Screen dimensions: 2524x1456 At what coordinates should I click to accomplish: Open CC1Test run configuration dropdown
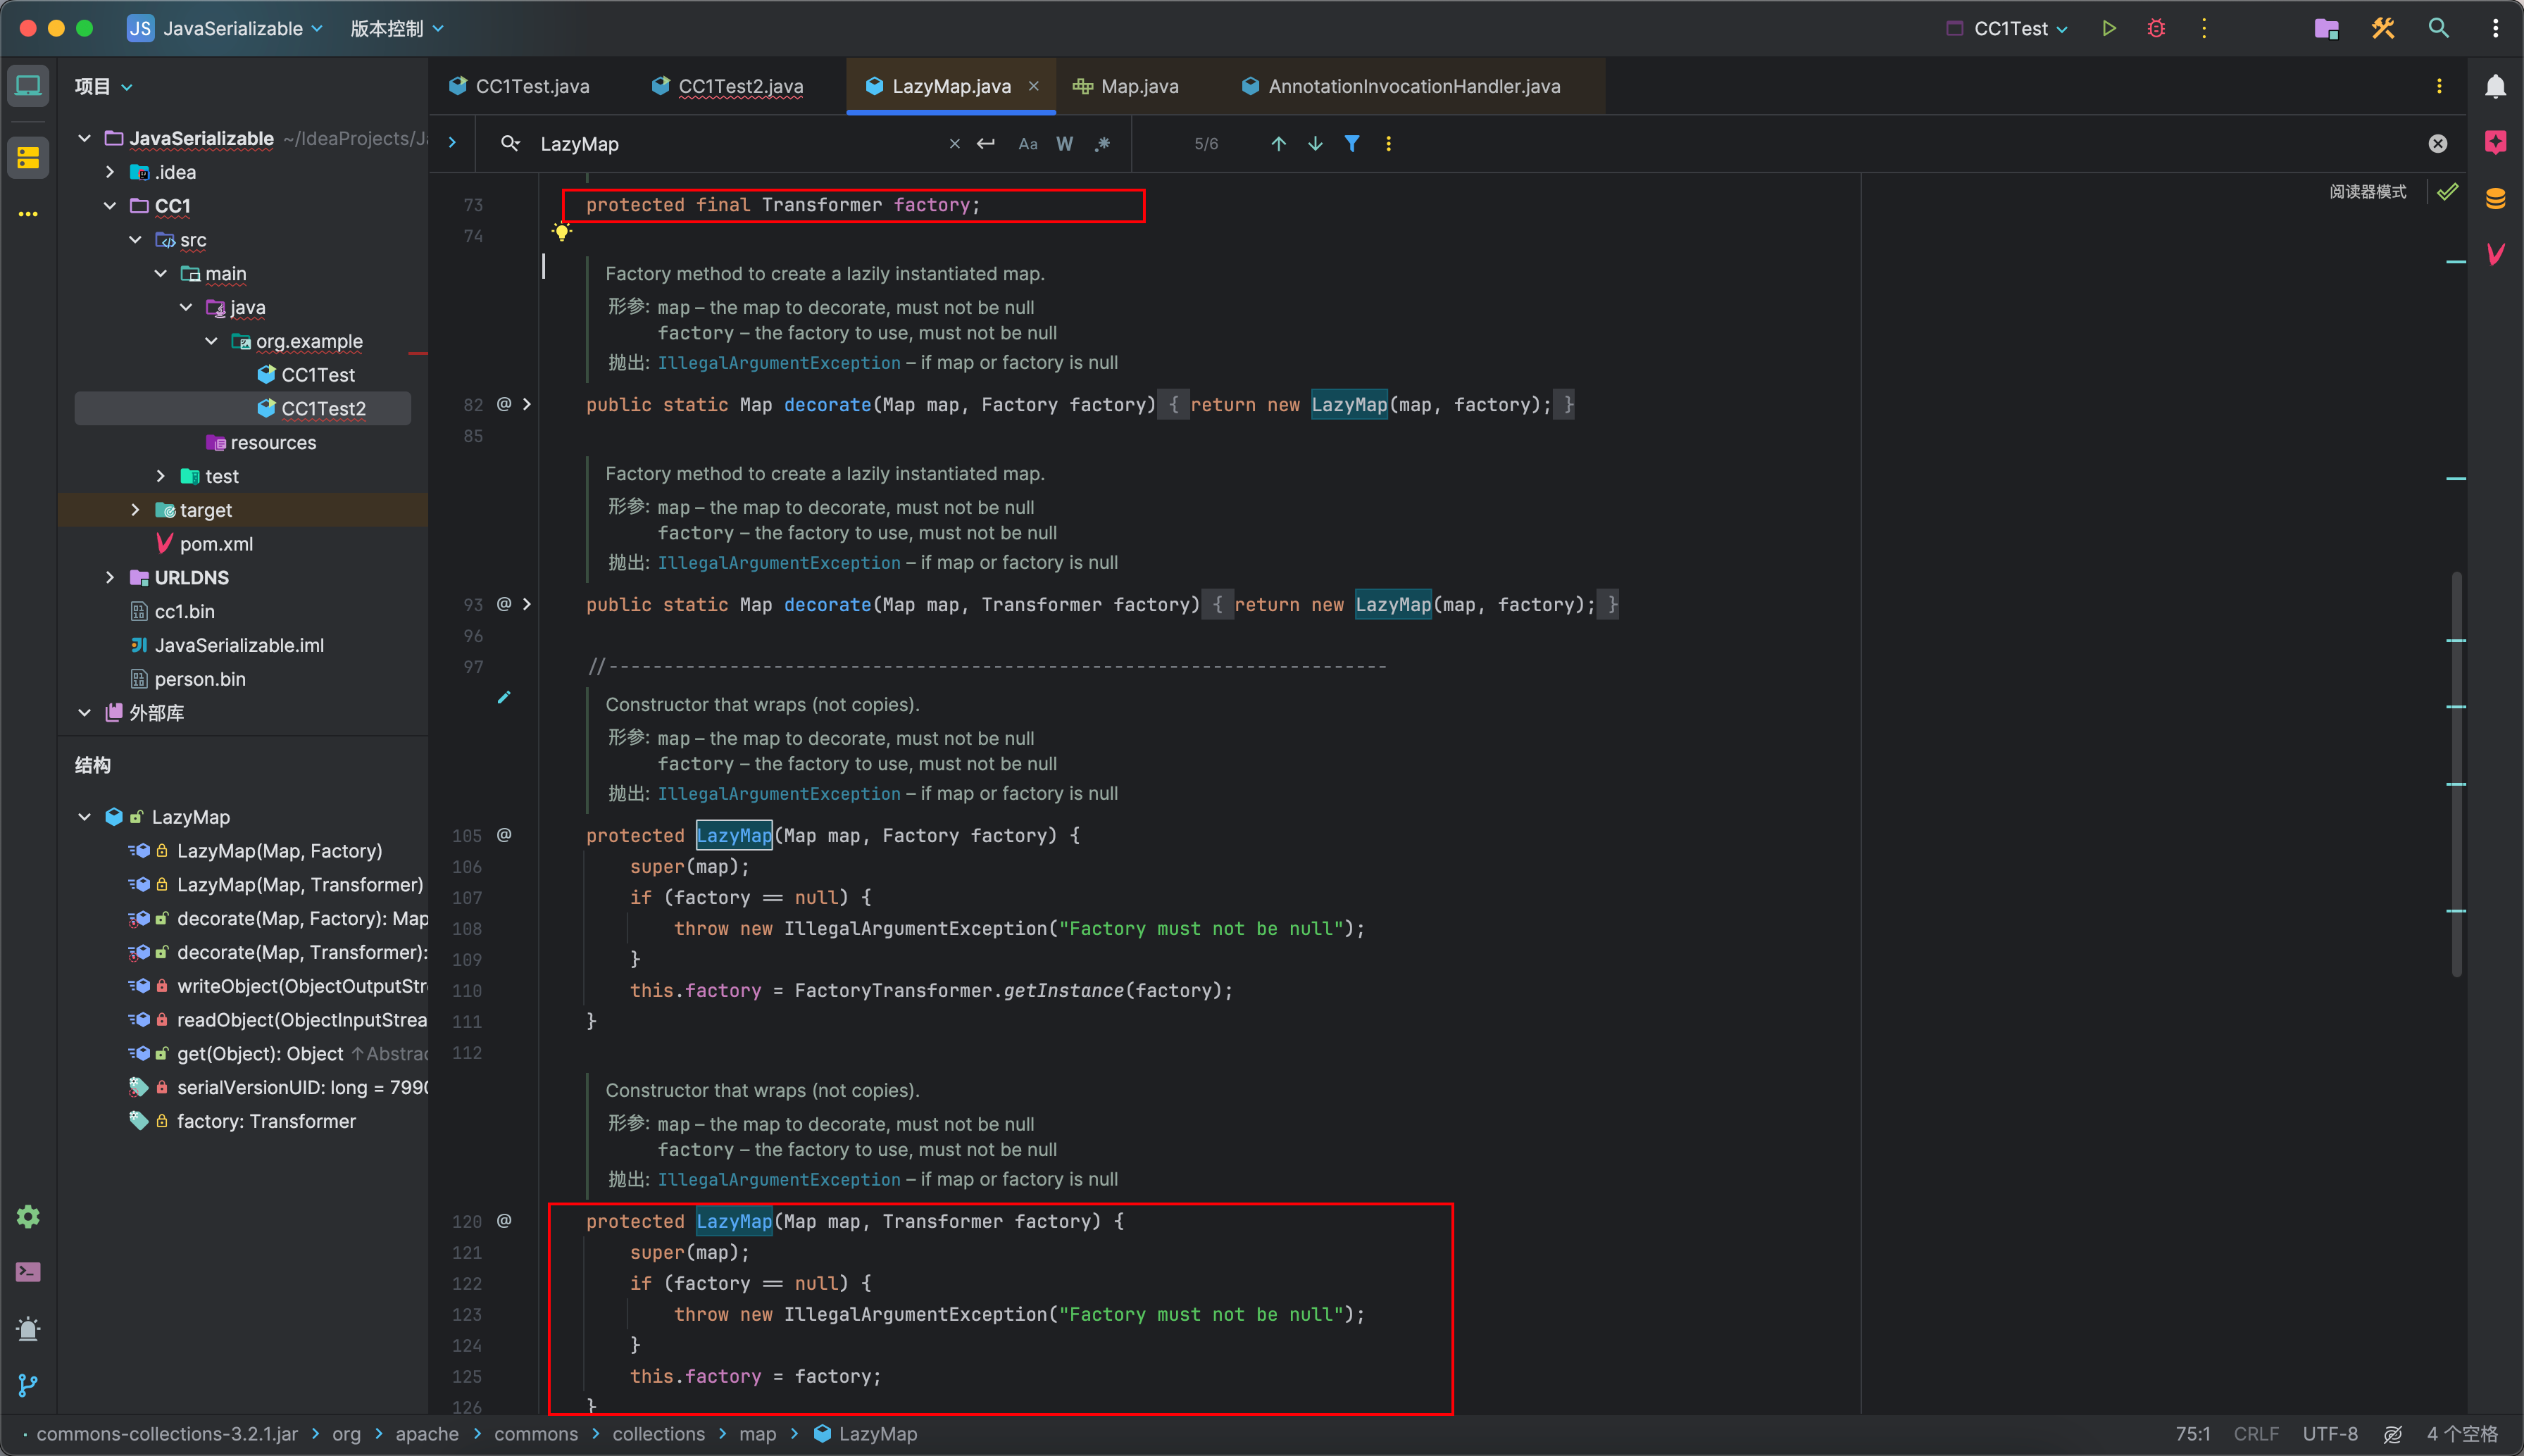(2007, 28)
